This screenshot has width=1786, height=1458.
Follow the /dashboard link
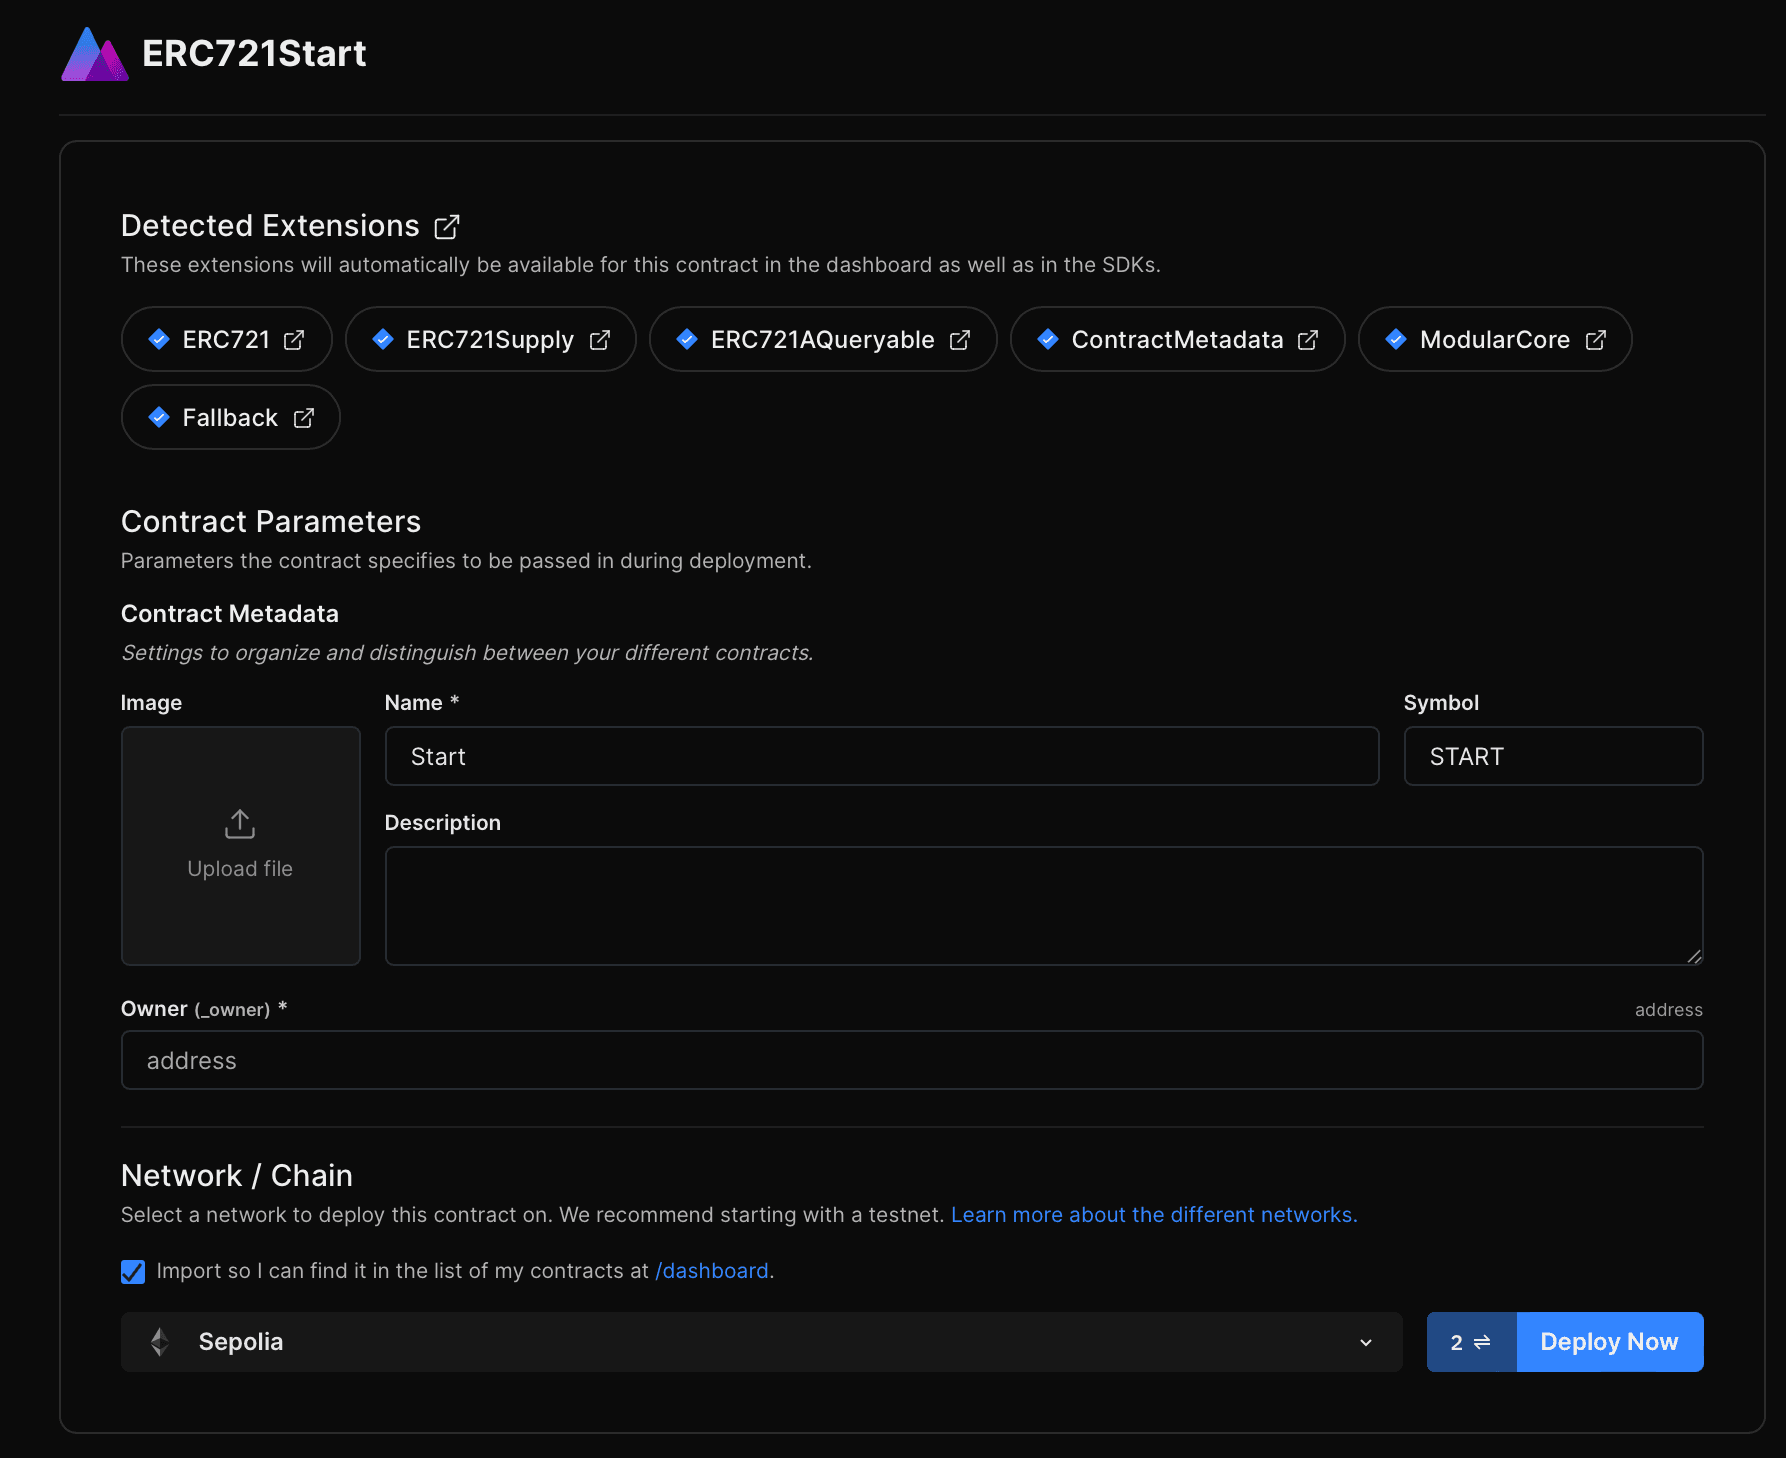[712, 1271]
